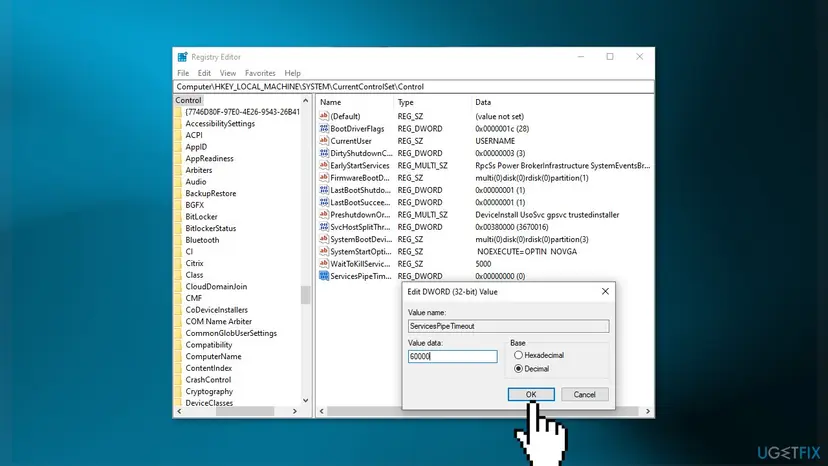Click the ACPI folder icon

(x=178, y=135)
